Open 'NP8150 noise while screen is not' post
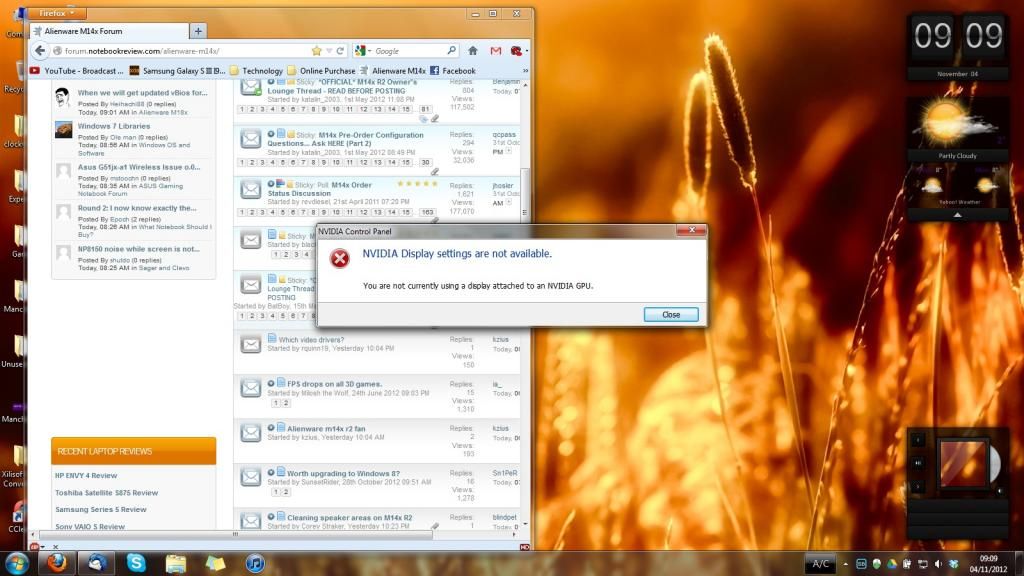The height and width of the screenshot is (576, 1024). (138, 249)
